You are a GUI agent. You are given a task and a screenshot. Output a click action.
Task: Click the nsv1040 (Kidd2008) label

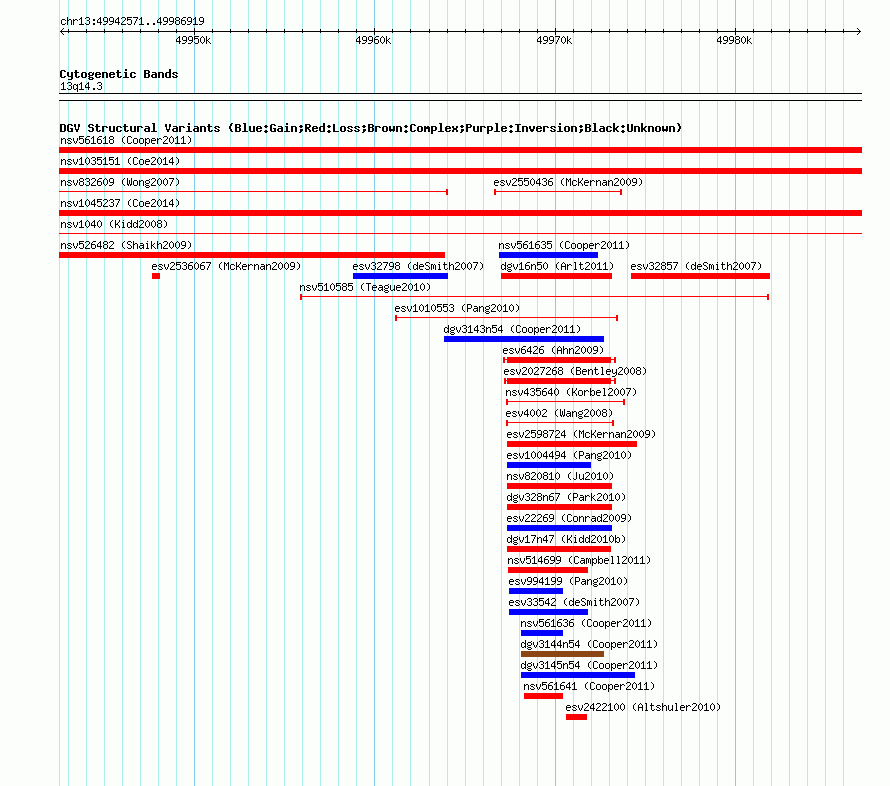[114, 224]
